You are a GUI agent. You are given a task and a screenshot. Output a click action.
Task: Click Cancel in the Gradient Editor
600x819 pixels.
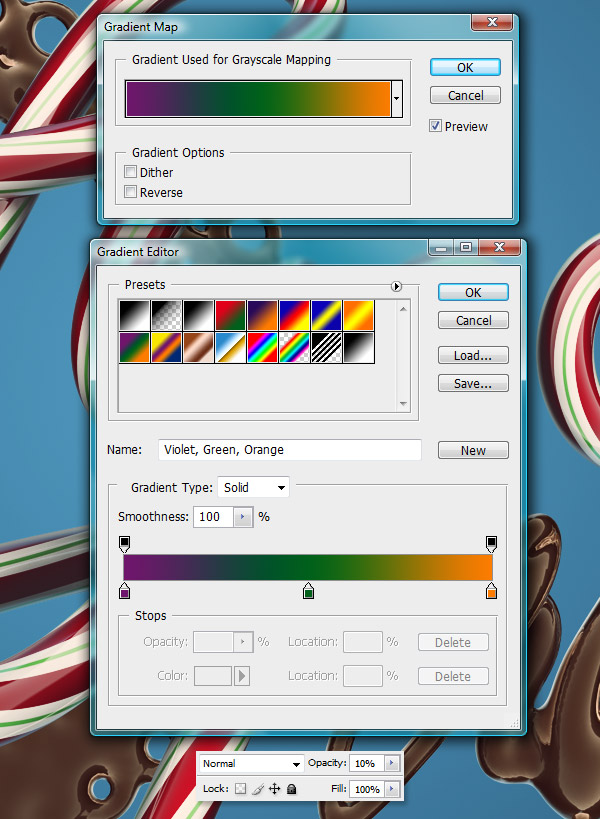point(473,320)
